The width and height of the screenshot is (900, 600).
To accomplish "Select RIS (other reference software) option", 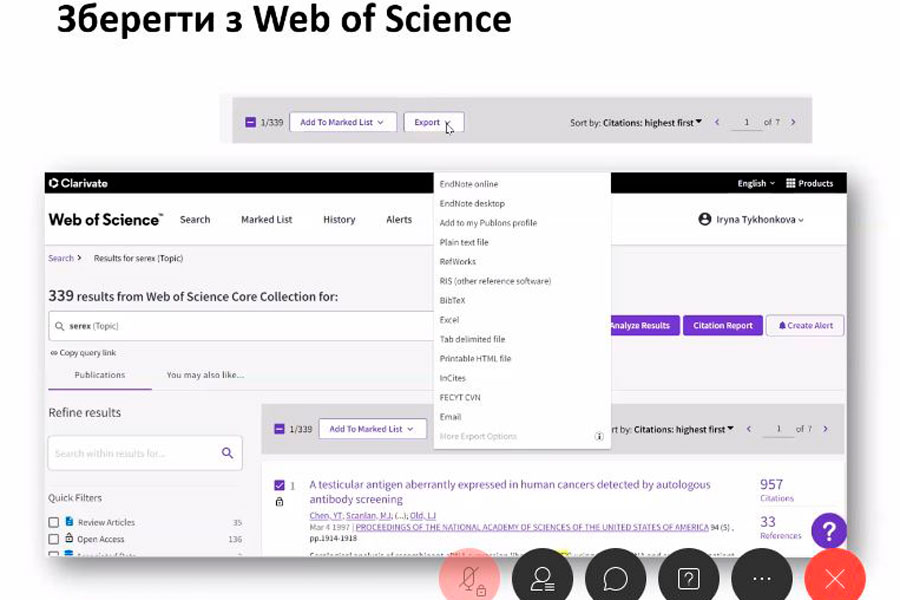I will [x=495, y=281].
